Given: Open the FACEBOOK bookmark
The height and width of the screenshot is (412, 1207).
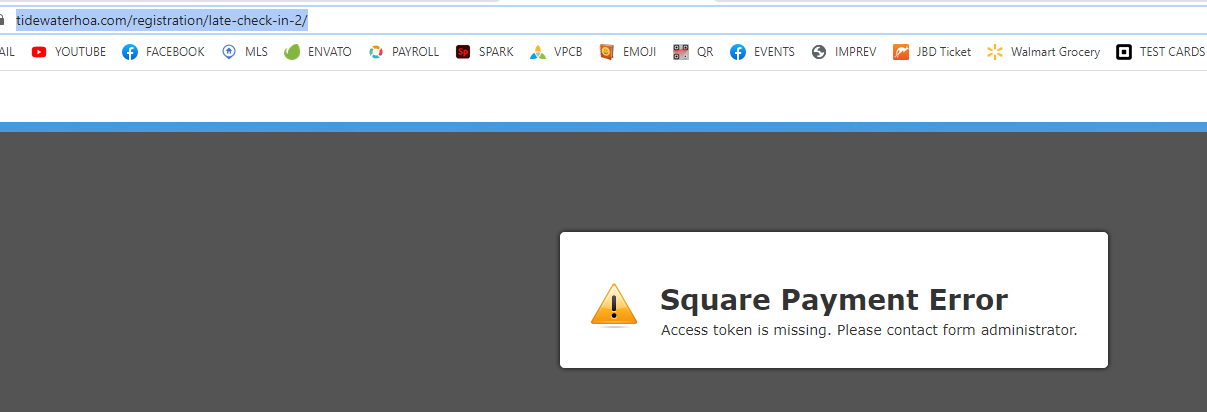Looking at the screenshot, I should tap(163, 52).
